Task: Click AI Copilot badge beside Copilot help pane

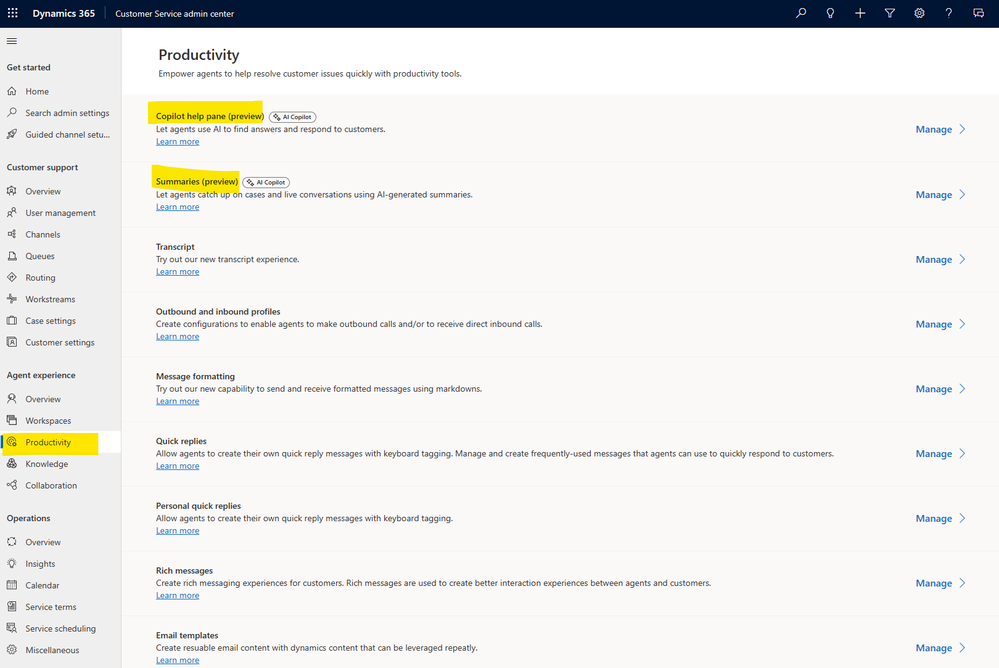Action: [x=292, y=117]
